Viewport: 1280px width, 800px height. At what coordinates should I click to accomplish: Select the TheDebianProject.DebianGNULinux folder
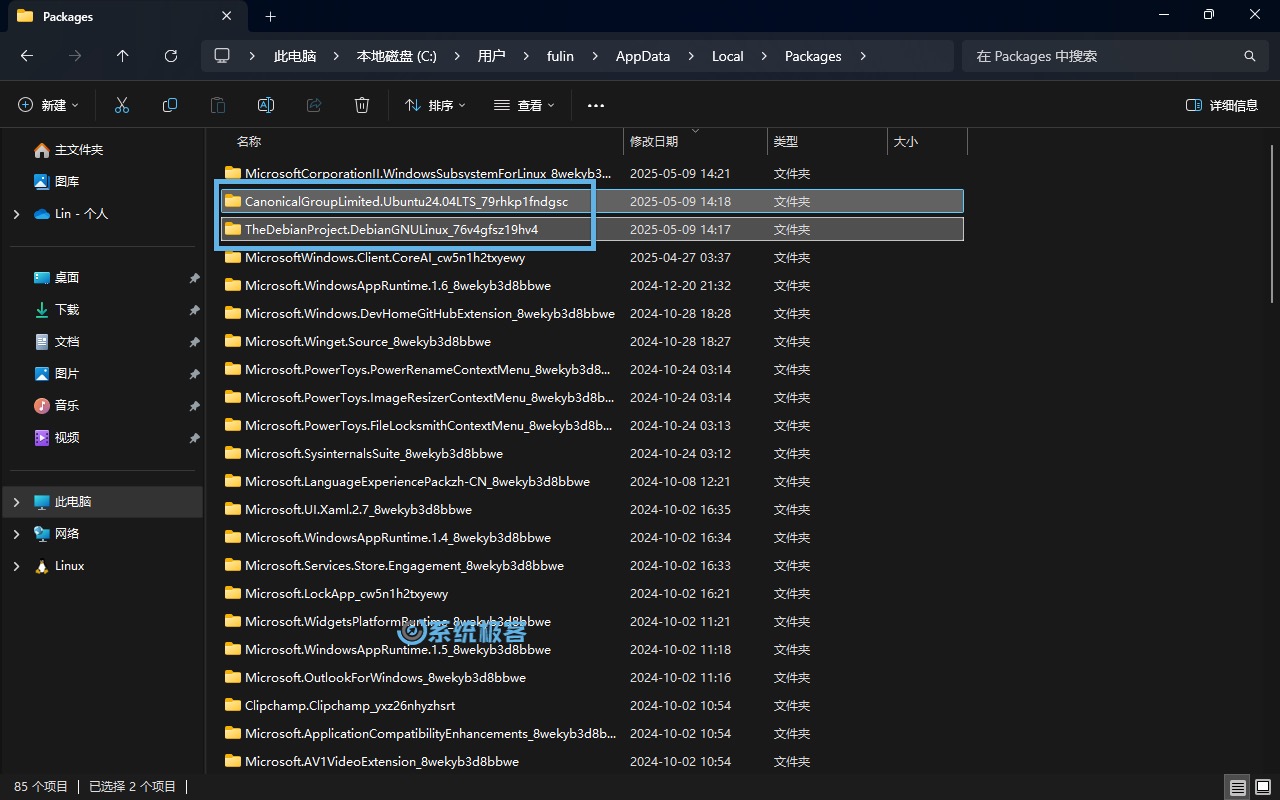[591, 229]
